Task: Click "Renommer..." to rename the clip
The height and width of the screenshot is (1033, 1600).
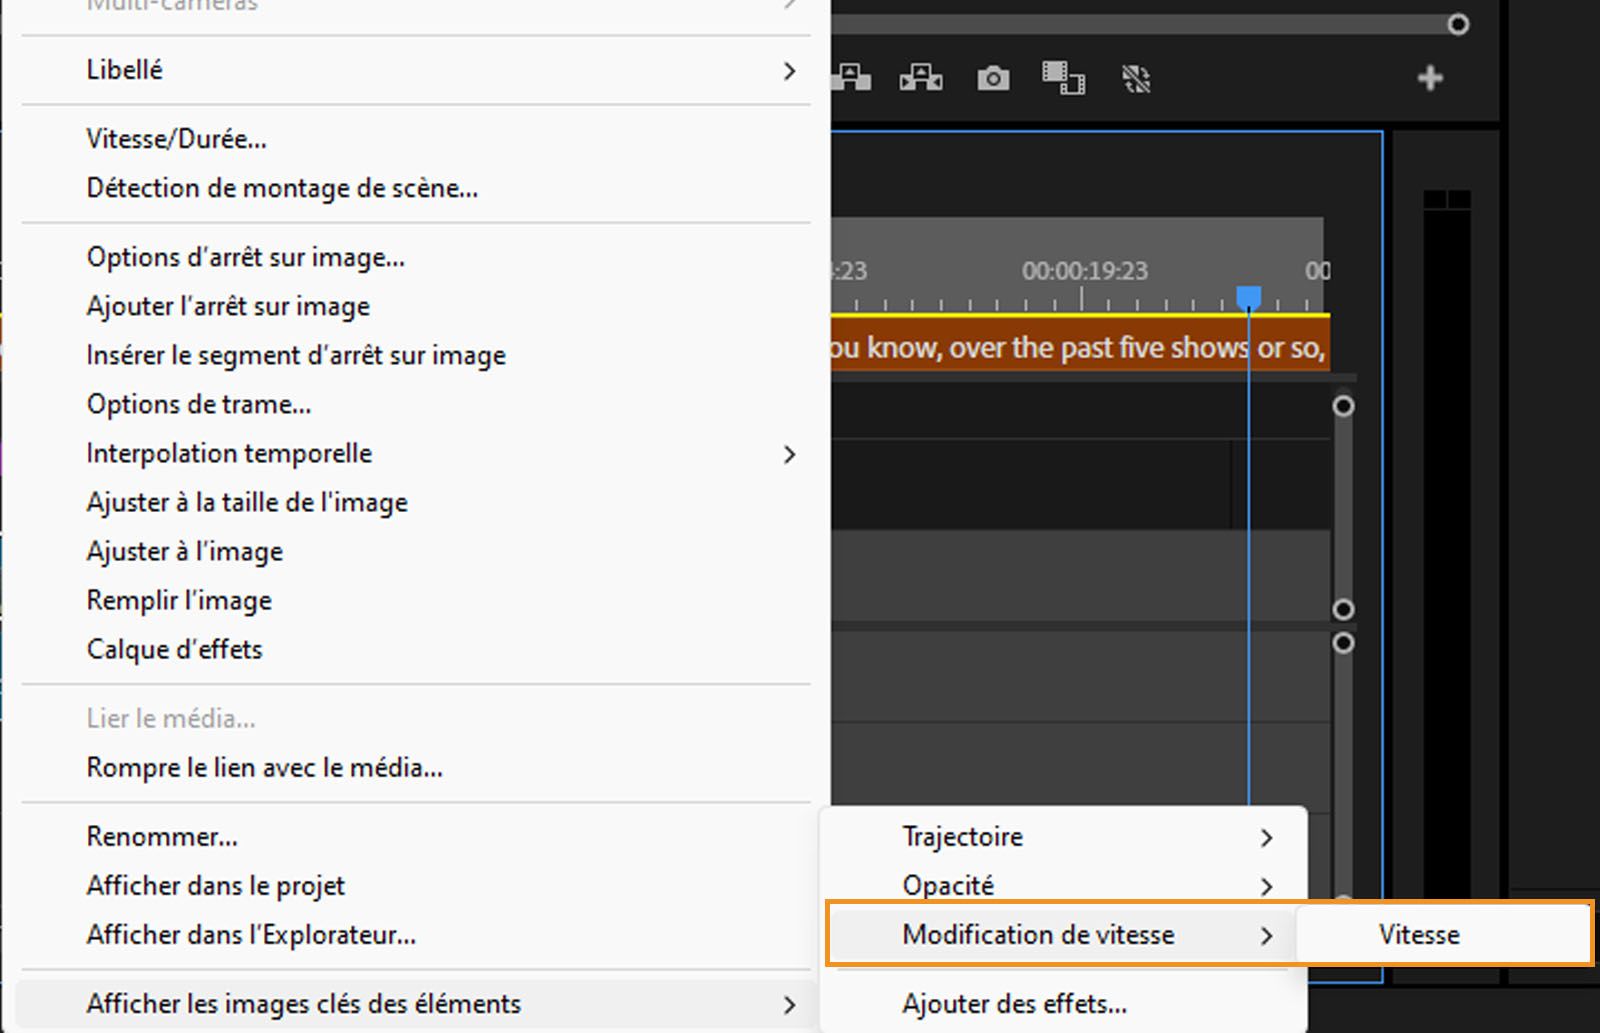Action: click(x=162, y=836)
